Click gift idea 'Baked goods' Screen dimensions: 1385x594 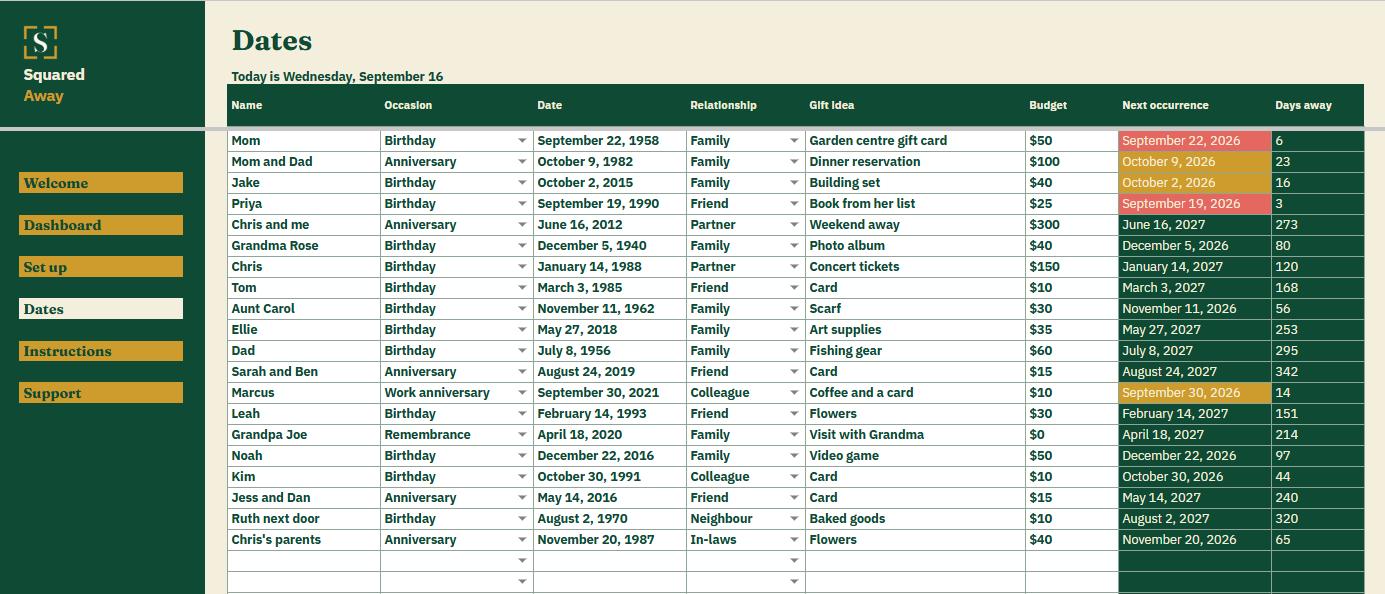[x=915, y=519]
